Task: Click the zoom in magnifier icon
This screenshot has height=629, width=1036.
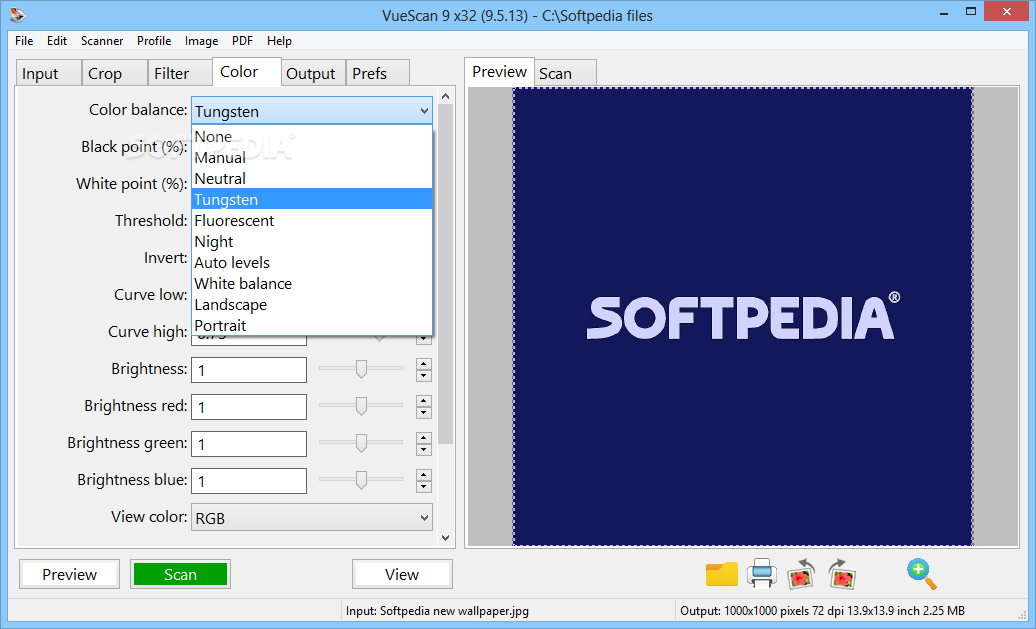Action: (x=922, y=574)
